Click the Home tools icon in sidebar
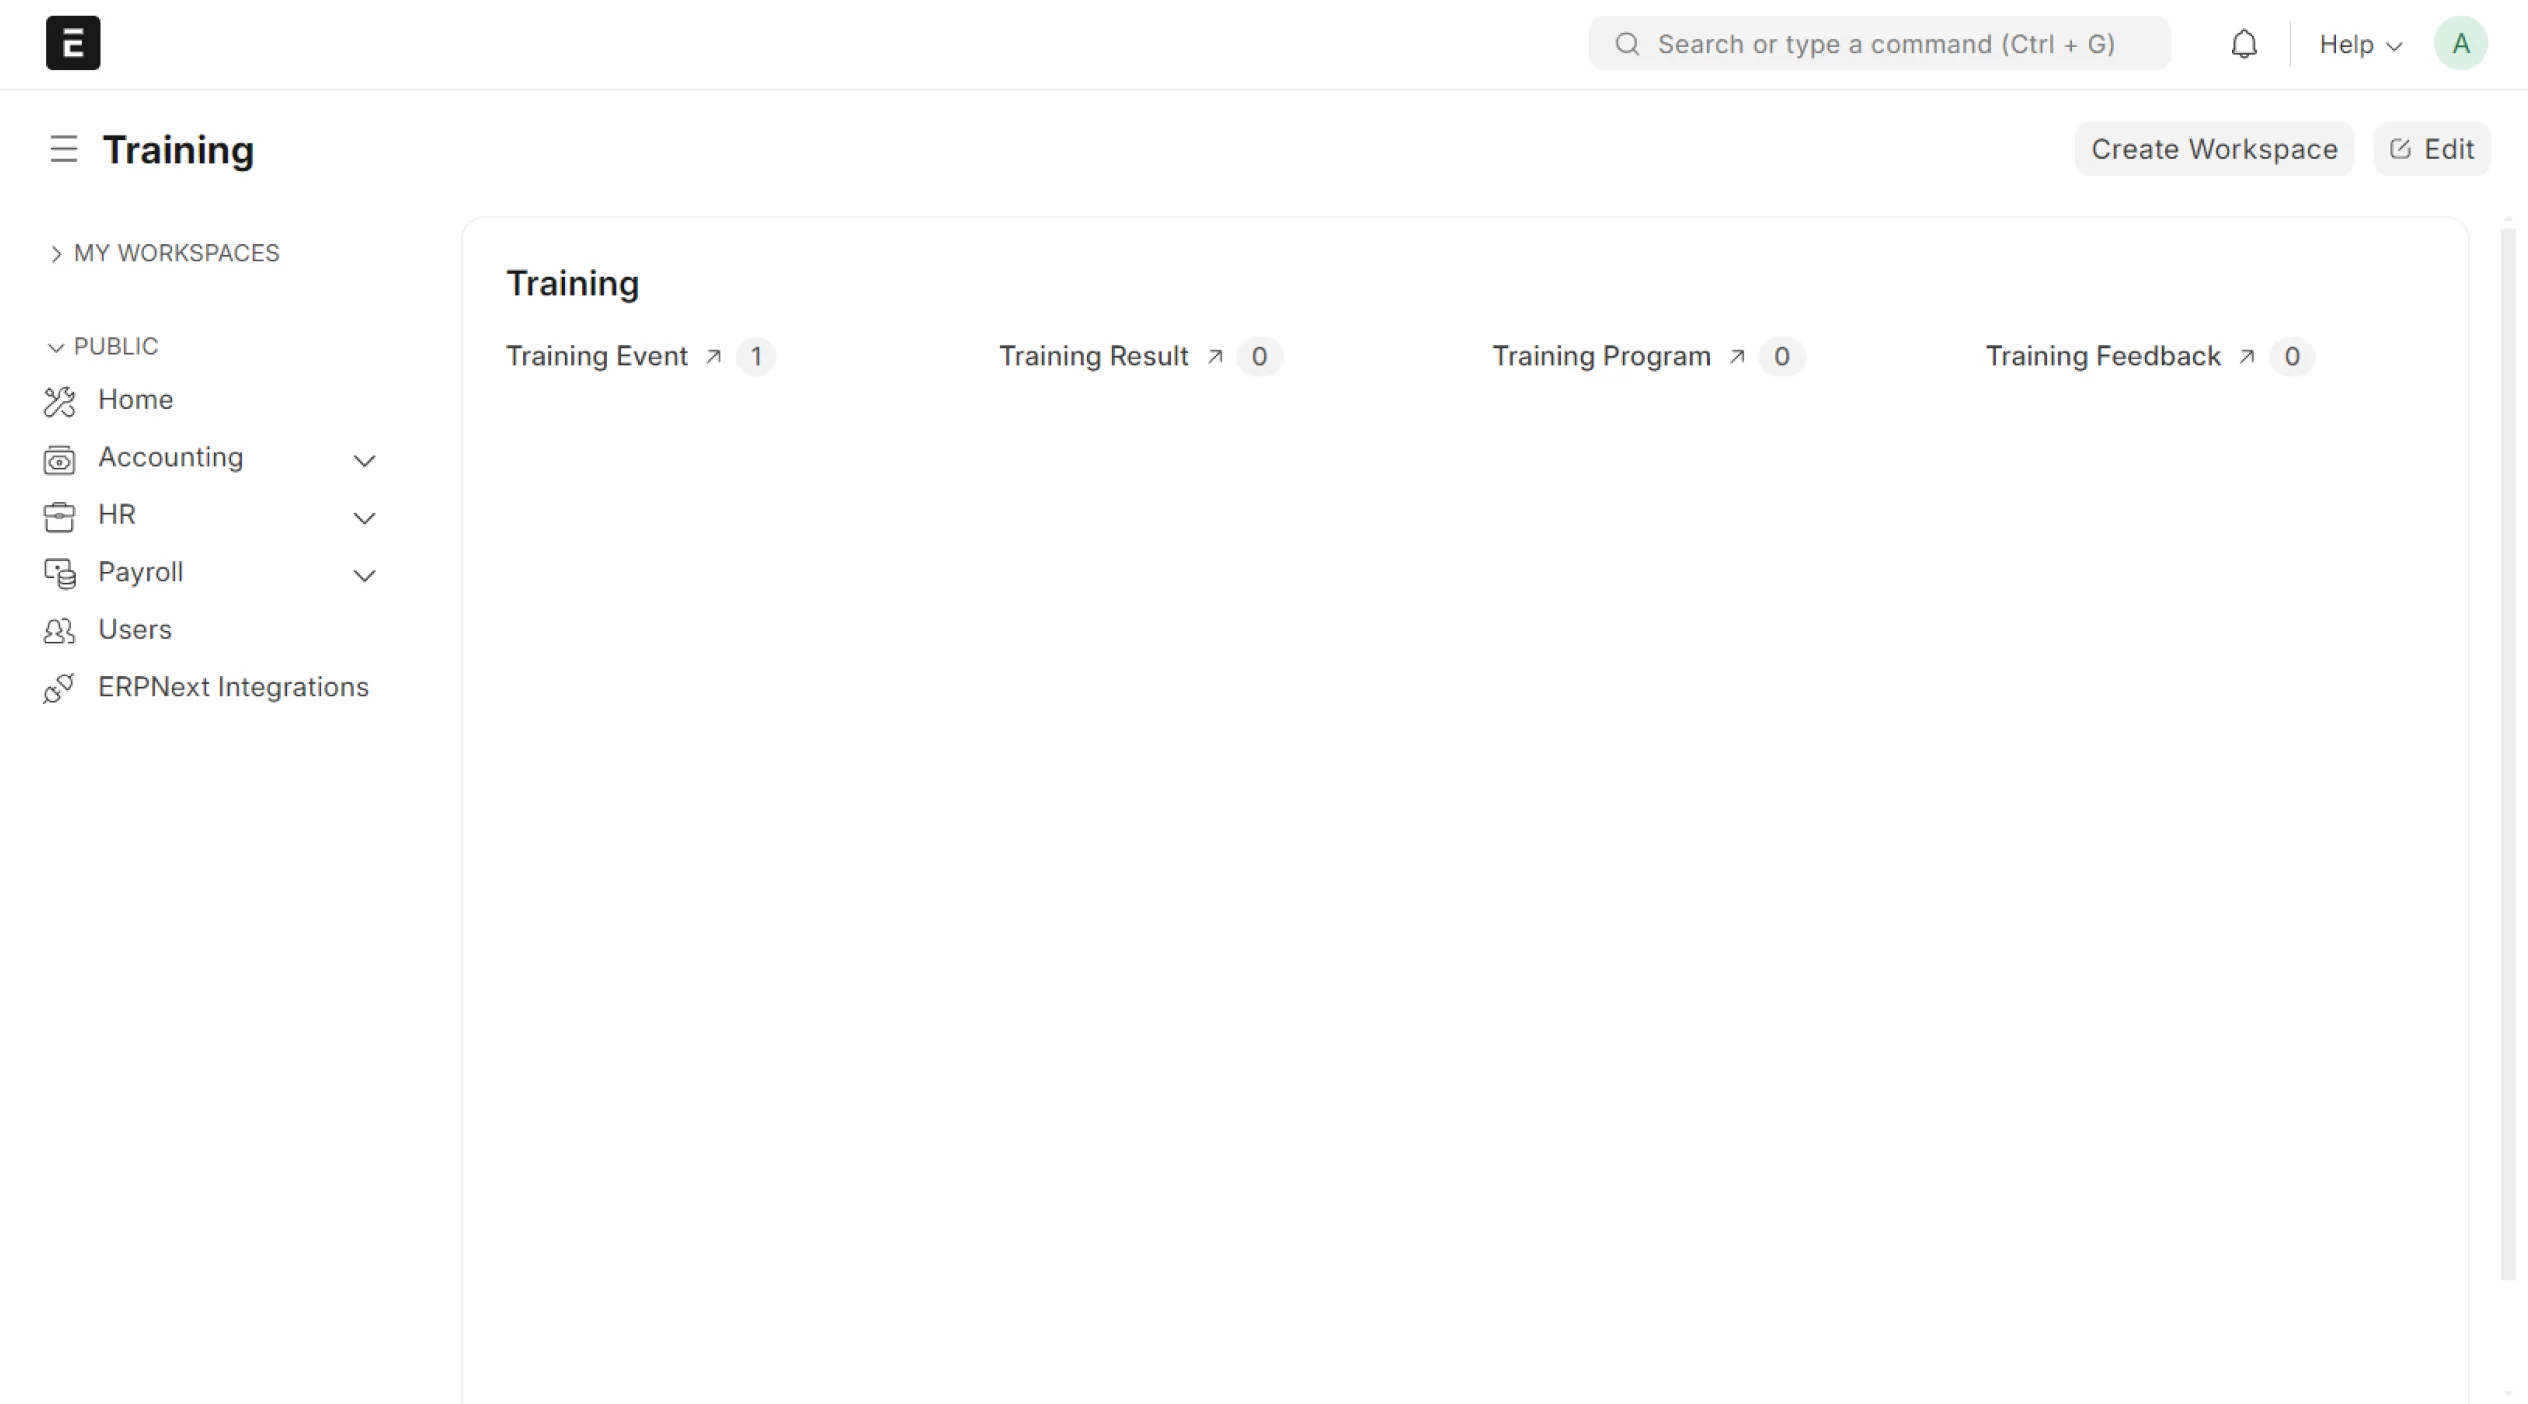2528x1404 pixels. [59, 401]
